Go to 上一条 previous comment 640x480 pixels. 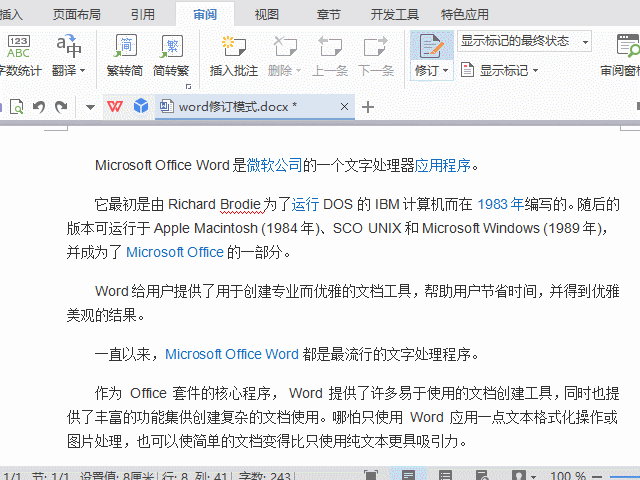330,56
